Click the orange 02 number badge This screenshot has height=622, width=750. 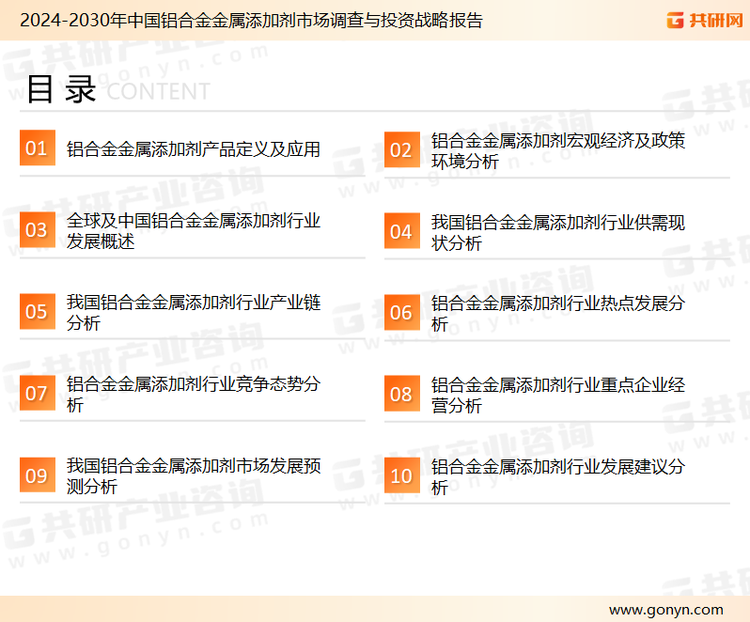point(402,150)
